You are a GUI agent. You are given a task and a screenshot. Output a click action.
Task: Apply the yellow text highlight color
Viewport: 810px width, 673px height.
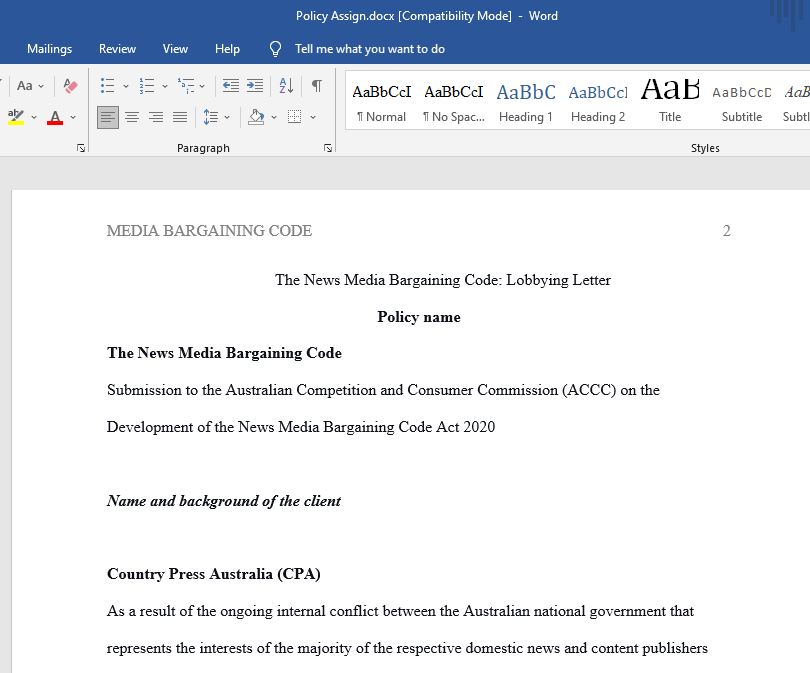point(16,117)
